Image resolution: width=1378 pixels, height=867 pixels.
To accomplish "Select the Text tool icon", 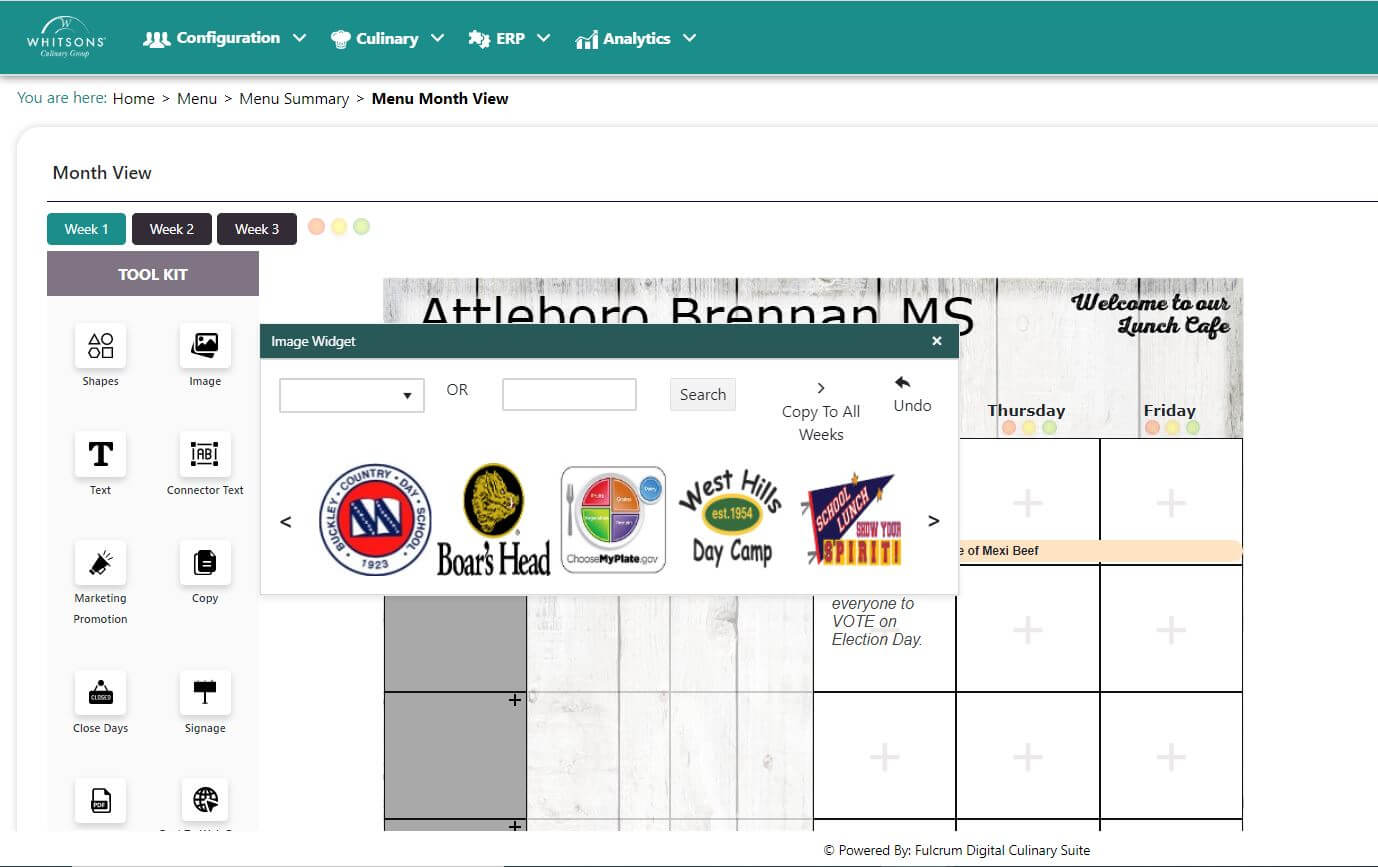I will point(100,454).
